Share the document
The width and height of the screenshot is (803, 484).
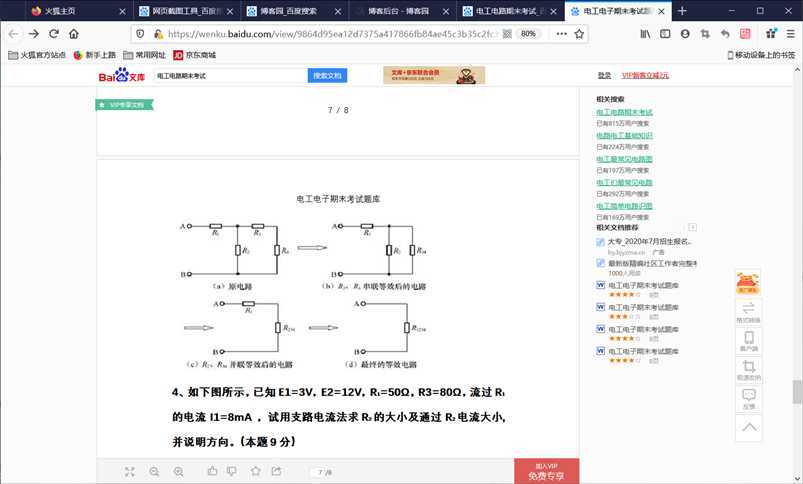[277, 471]
